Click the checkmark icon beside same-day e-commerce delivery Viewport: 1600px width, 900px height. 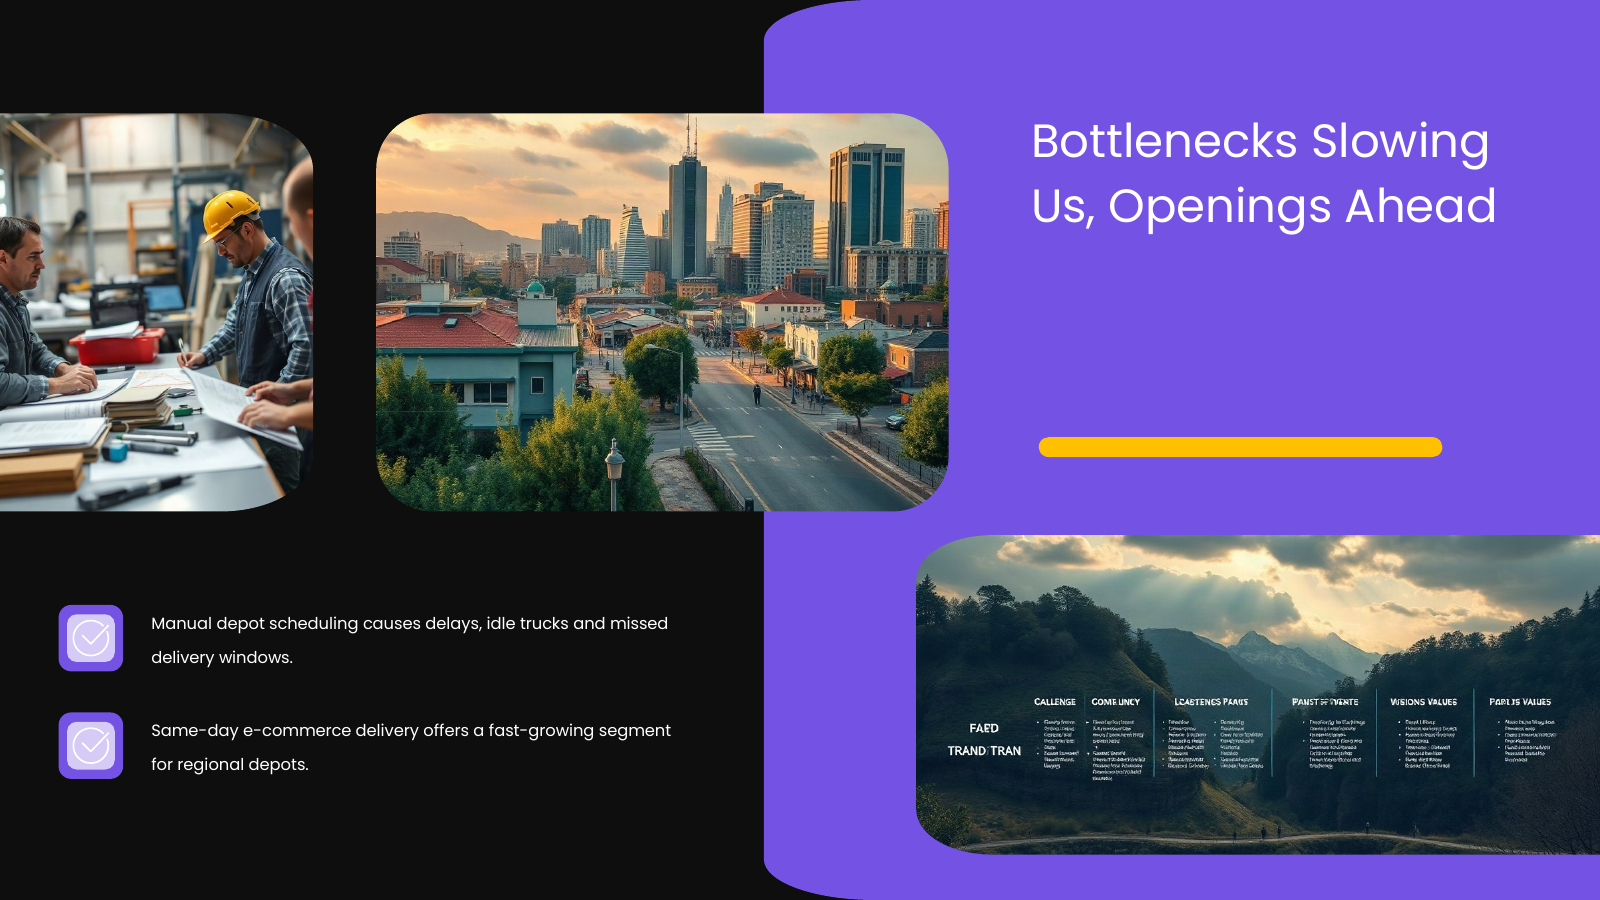click(91, 745)
